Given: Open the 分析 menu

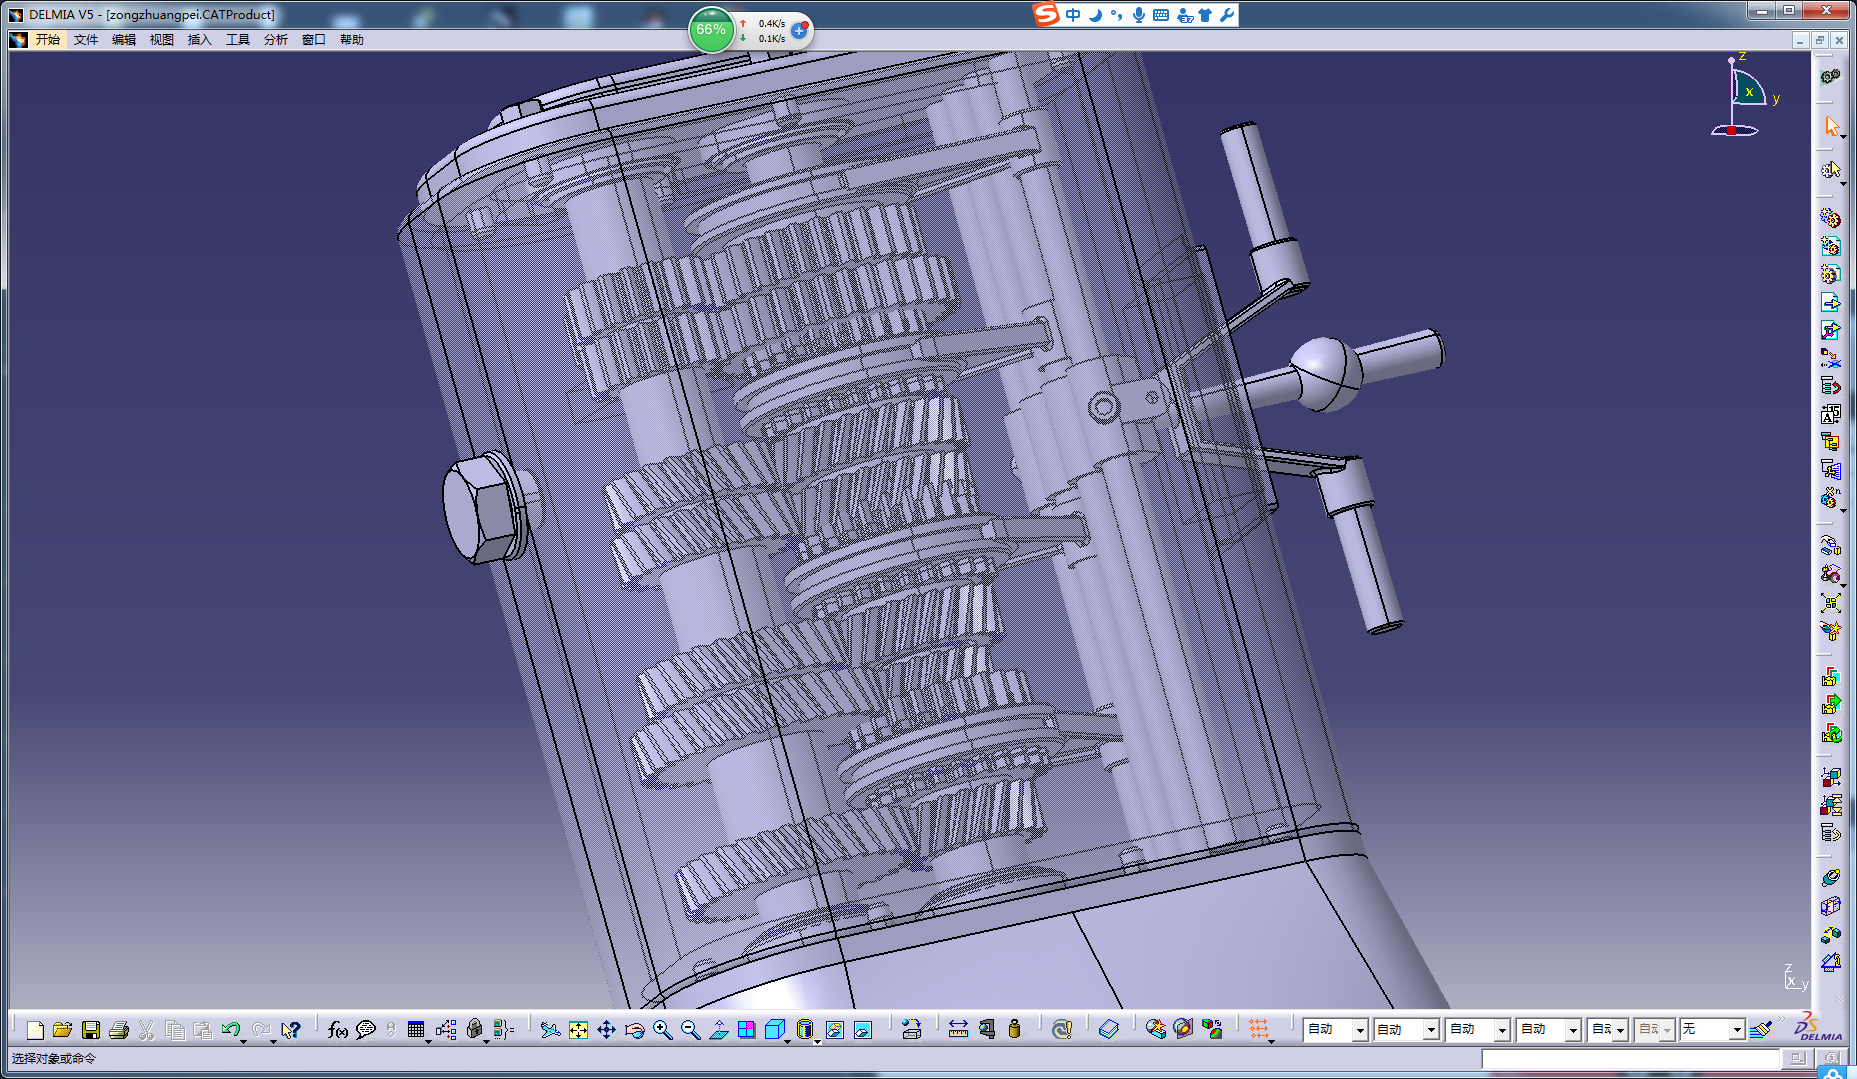Looking at the screenshot, I should 276,40.
